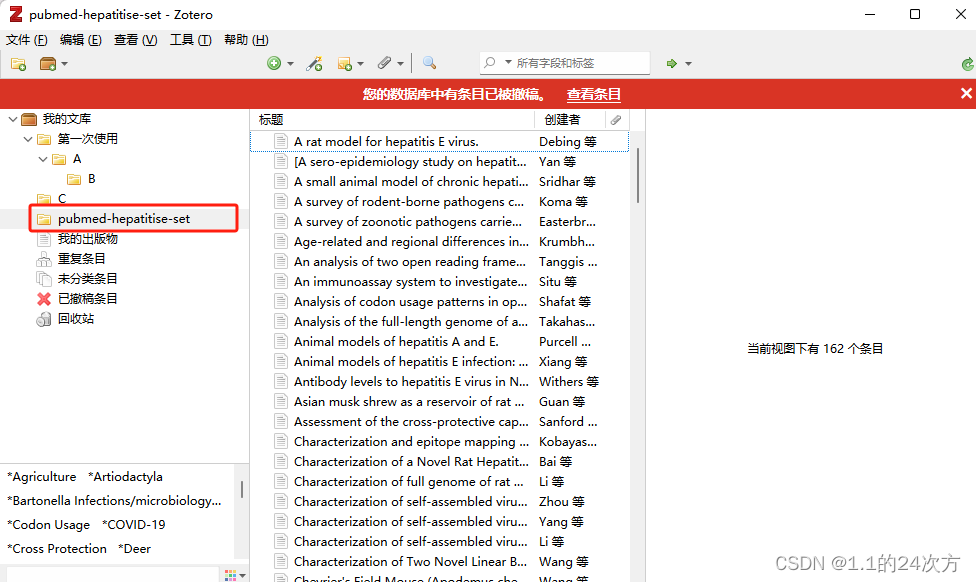The height and width of the screenshot is (582, 976).
Task: Open the search mode dropdown in the search box
Action: coord(508,62)
